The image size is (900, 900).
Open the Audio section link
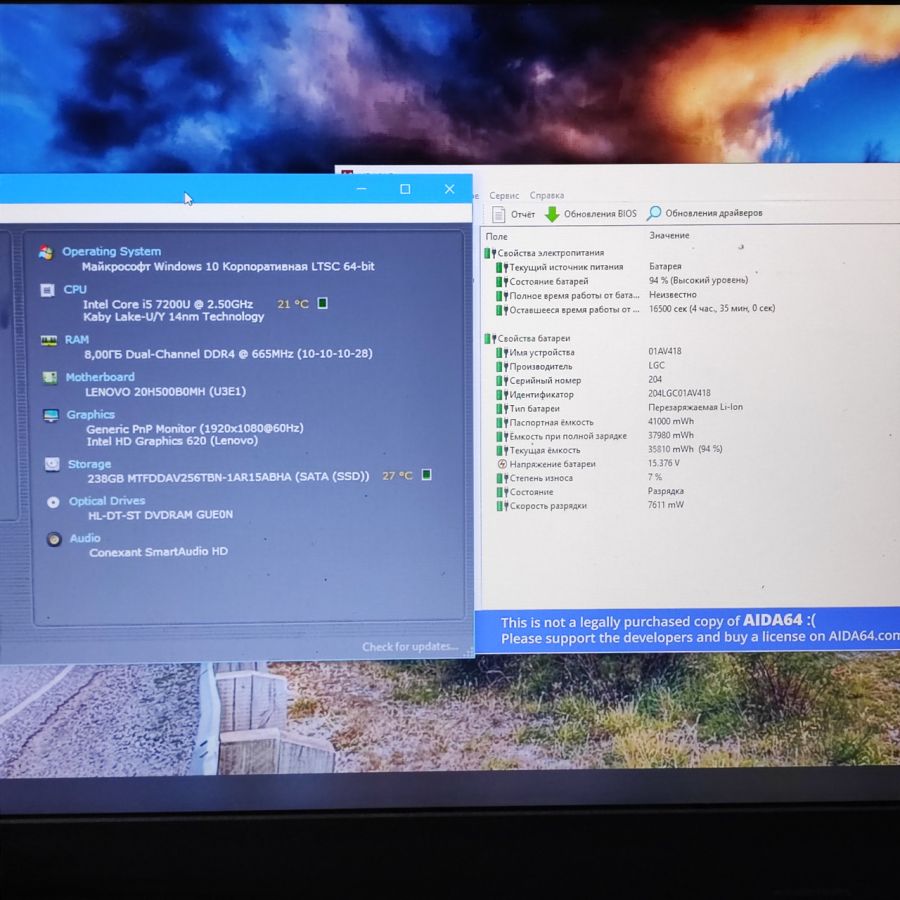[85, 538]
